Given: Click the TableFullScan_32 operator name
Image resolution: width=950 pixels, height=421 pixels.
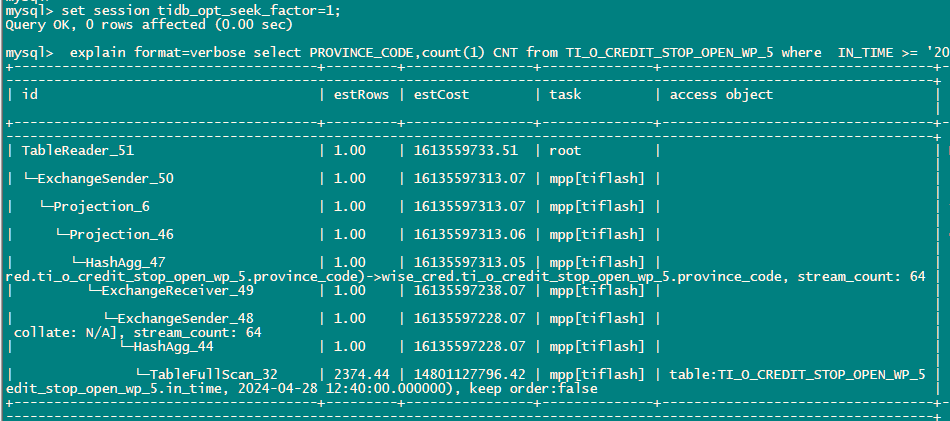Looking at the screenshot, I should (x=213, y=374).
